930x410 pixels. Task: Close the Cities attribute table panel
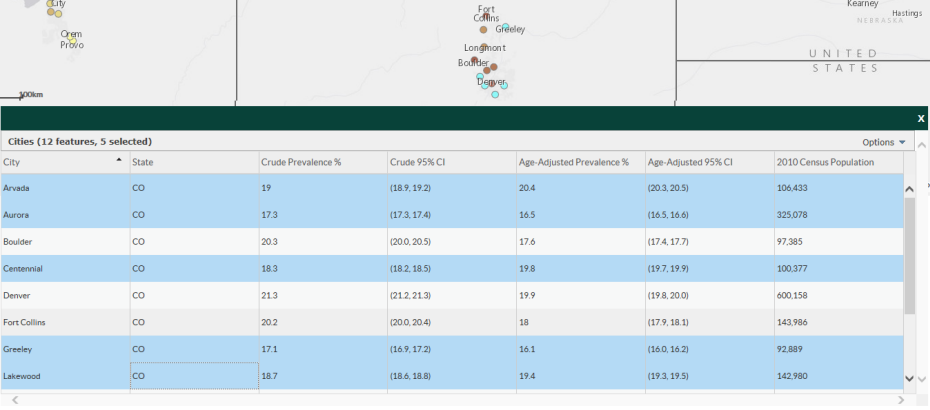(920, 118)
